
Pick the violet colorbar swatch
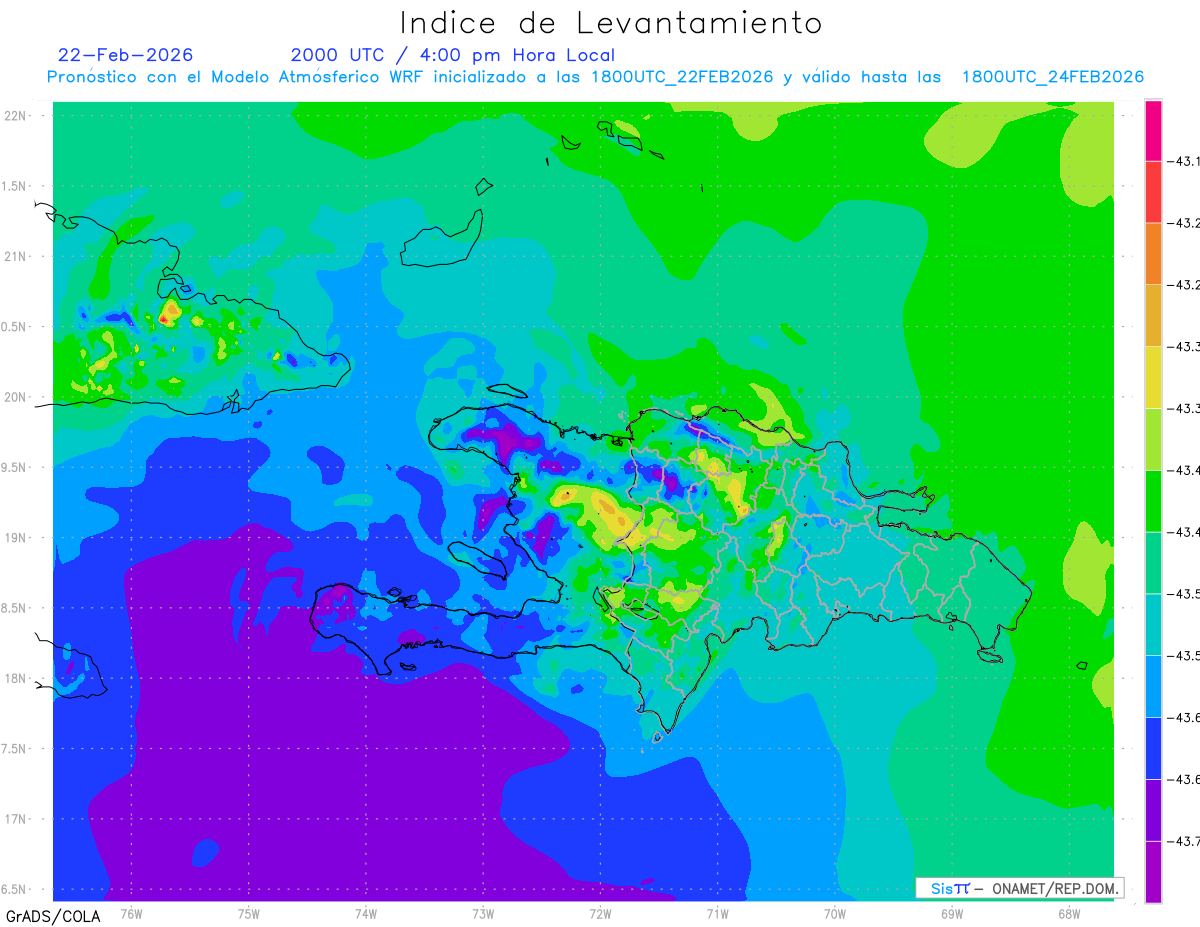click(x=1153, y=810)
